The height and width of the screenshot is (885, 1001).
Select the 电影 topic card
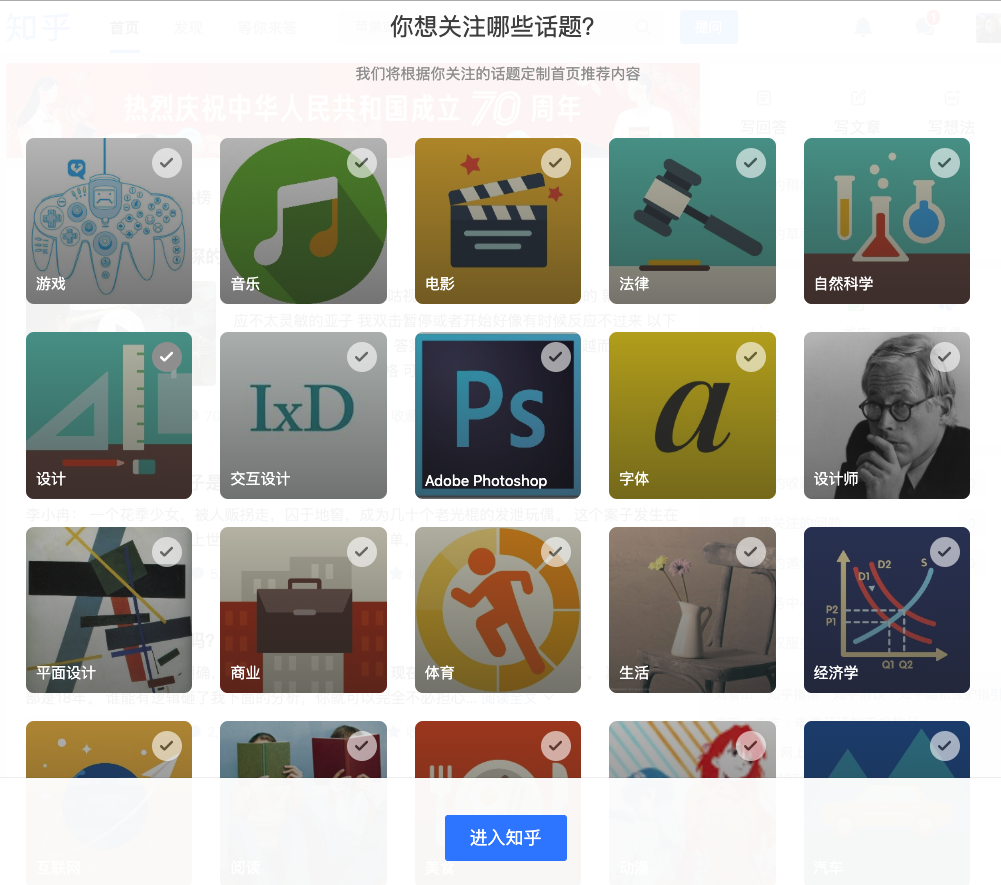(498, 221)
